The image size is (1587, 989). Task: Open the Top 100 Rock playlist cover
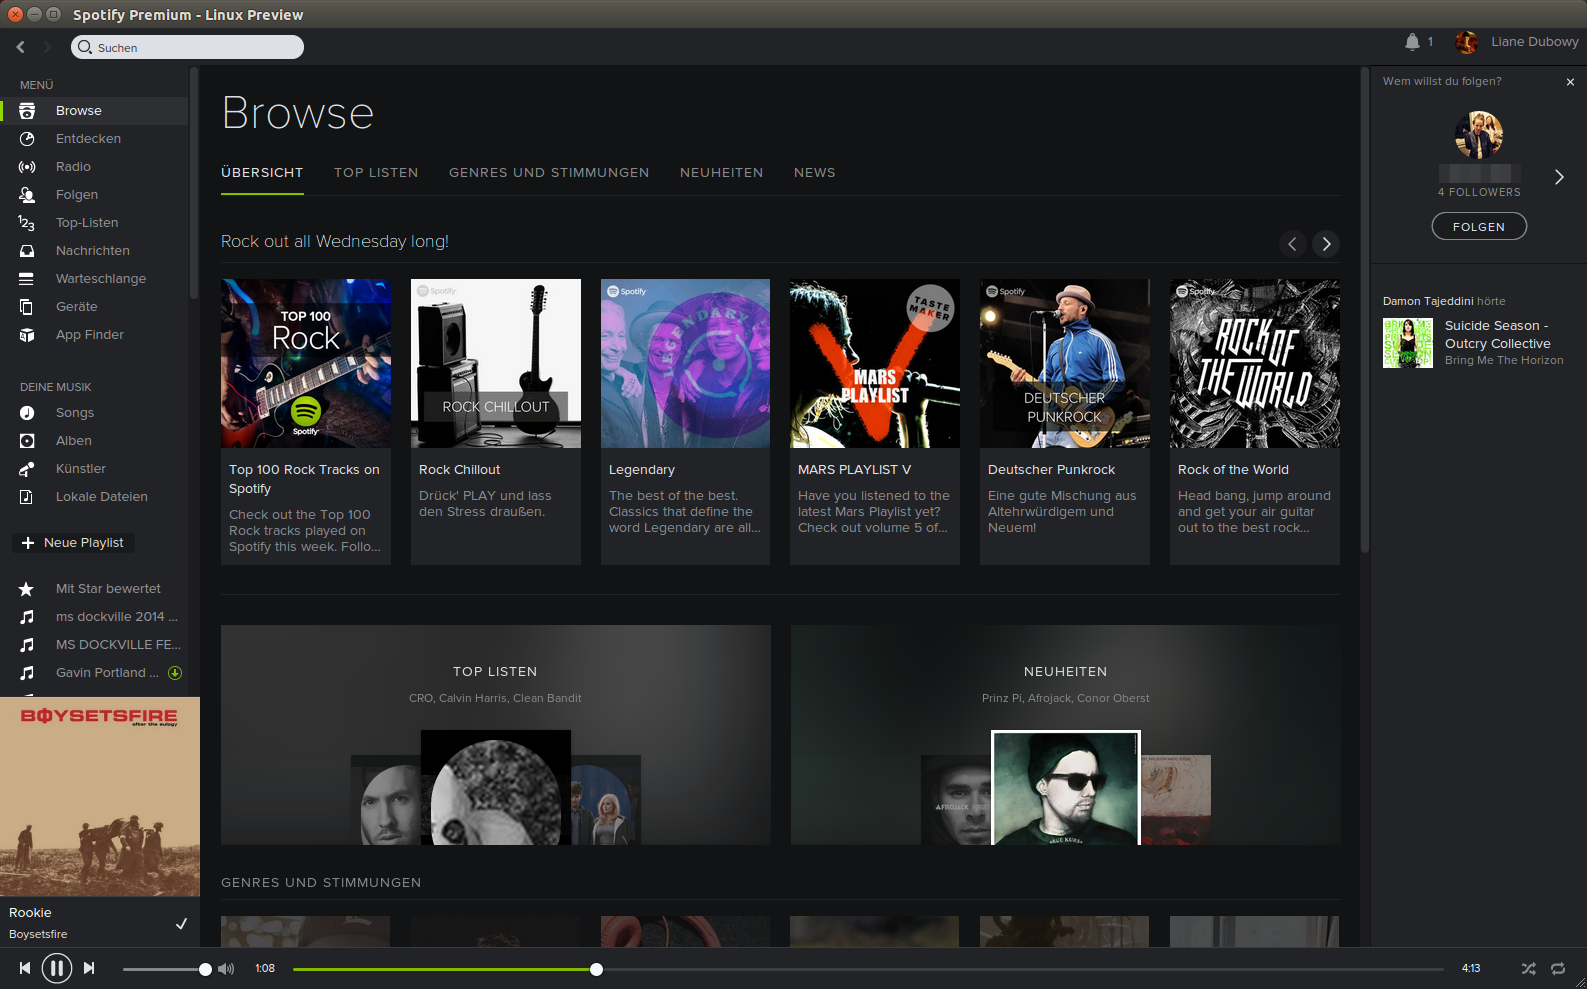306,363
